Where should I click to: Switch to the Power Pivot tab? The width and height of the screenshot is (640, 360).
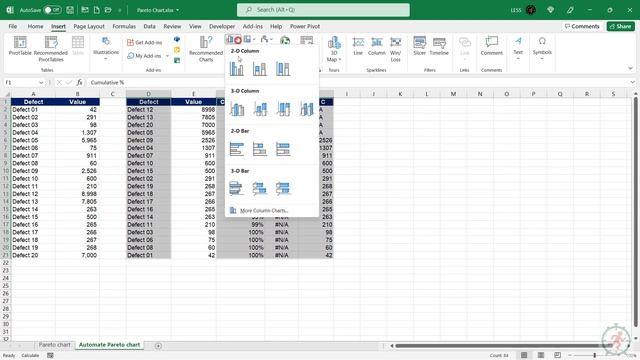click(305, 26)
